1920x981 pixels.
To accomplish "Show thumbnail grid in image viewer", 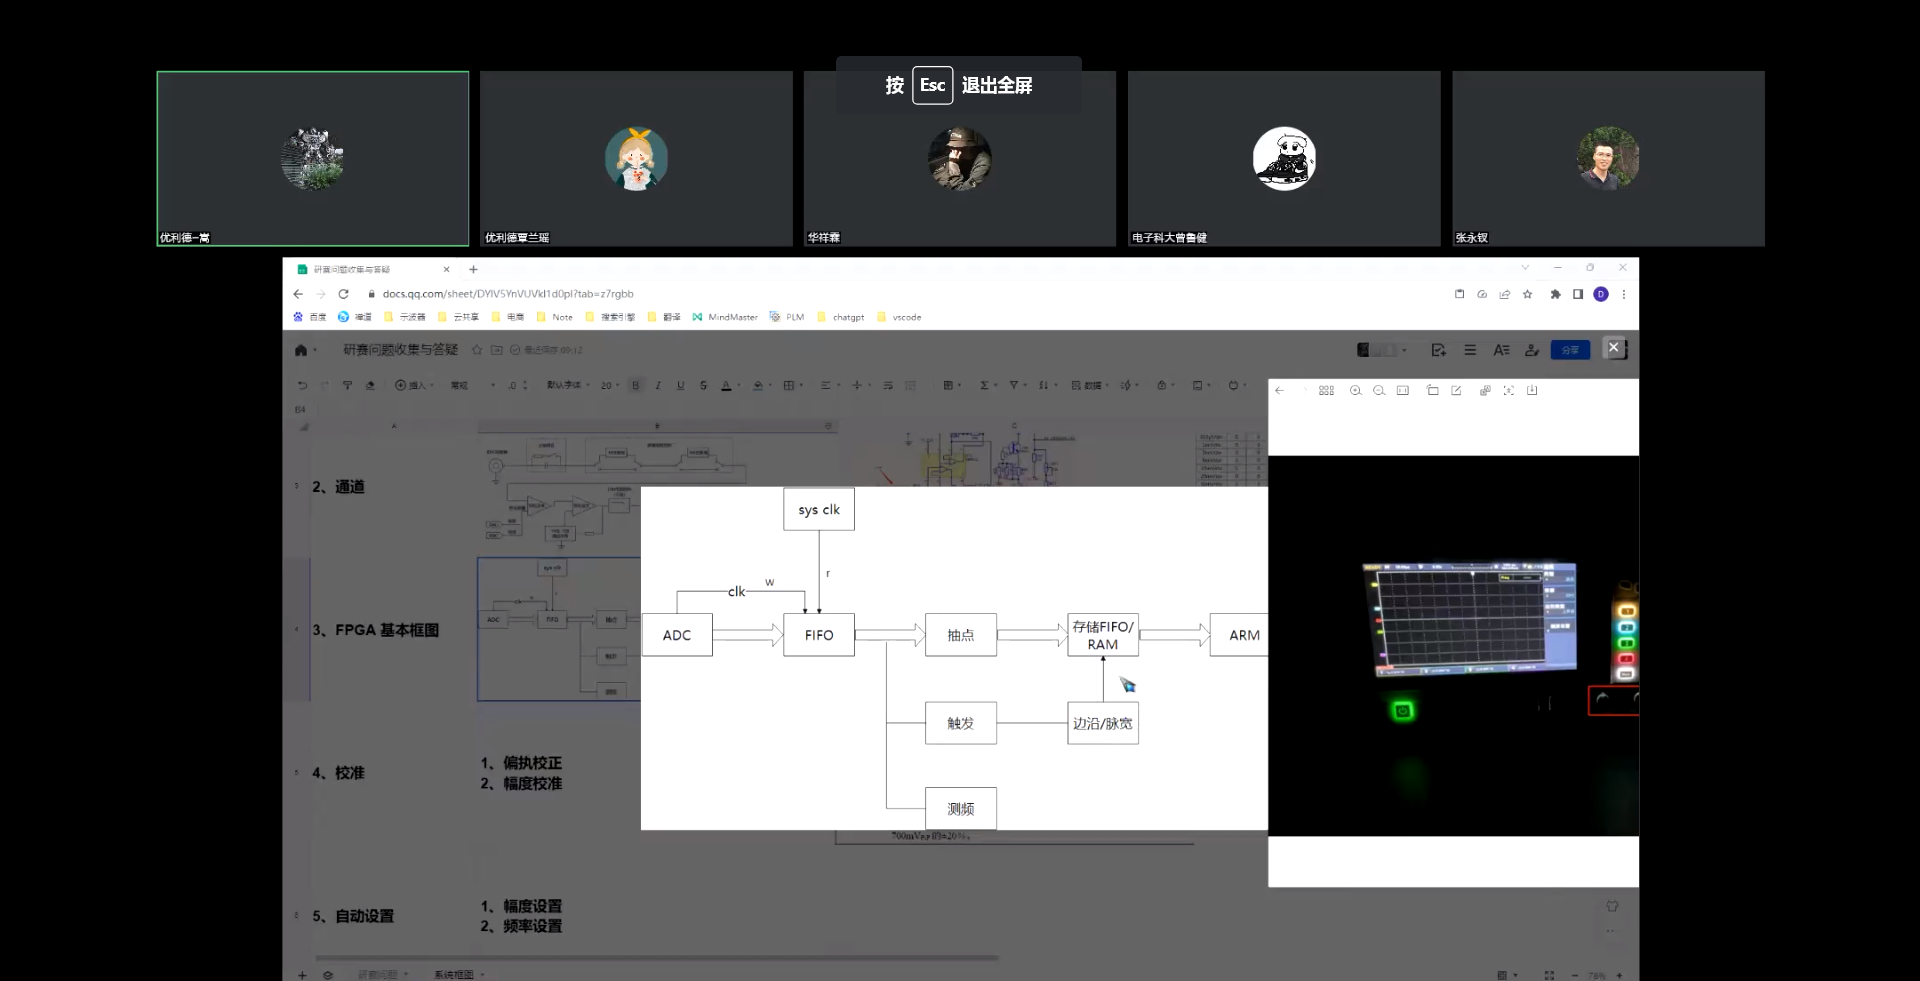I will (1326, 391).
